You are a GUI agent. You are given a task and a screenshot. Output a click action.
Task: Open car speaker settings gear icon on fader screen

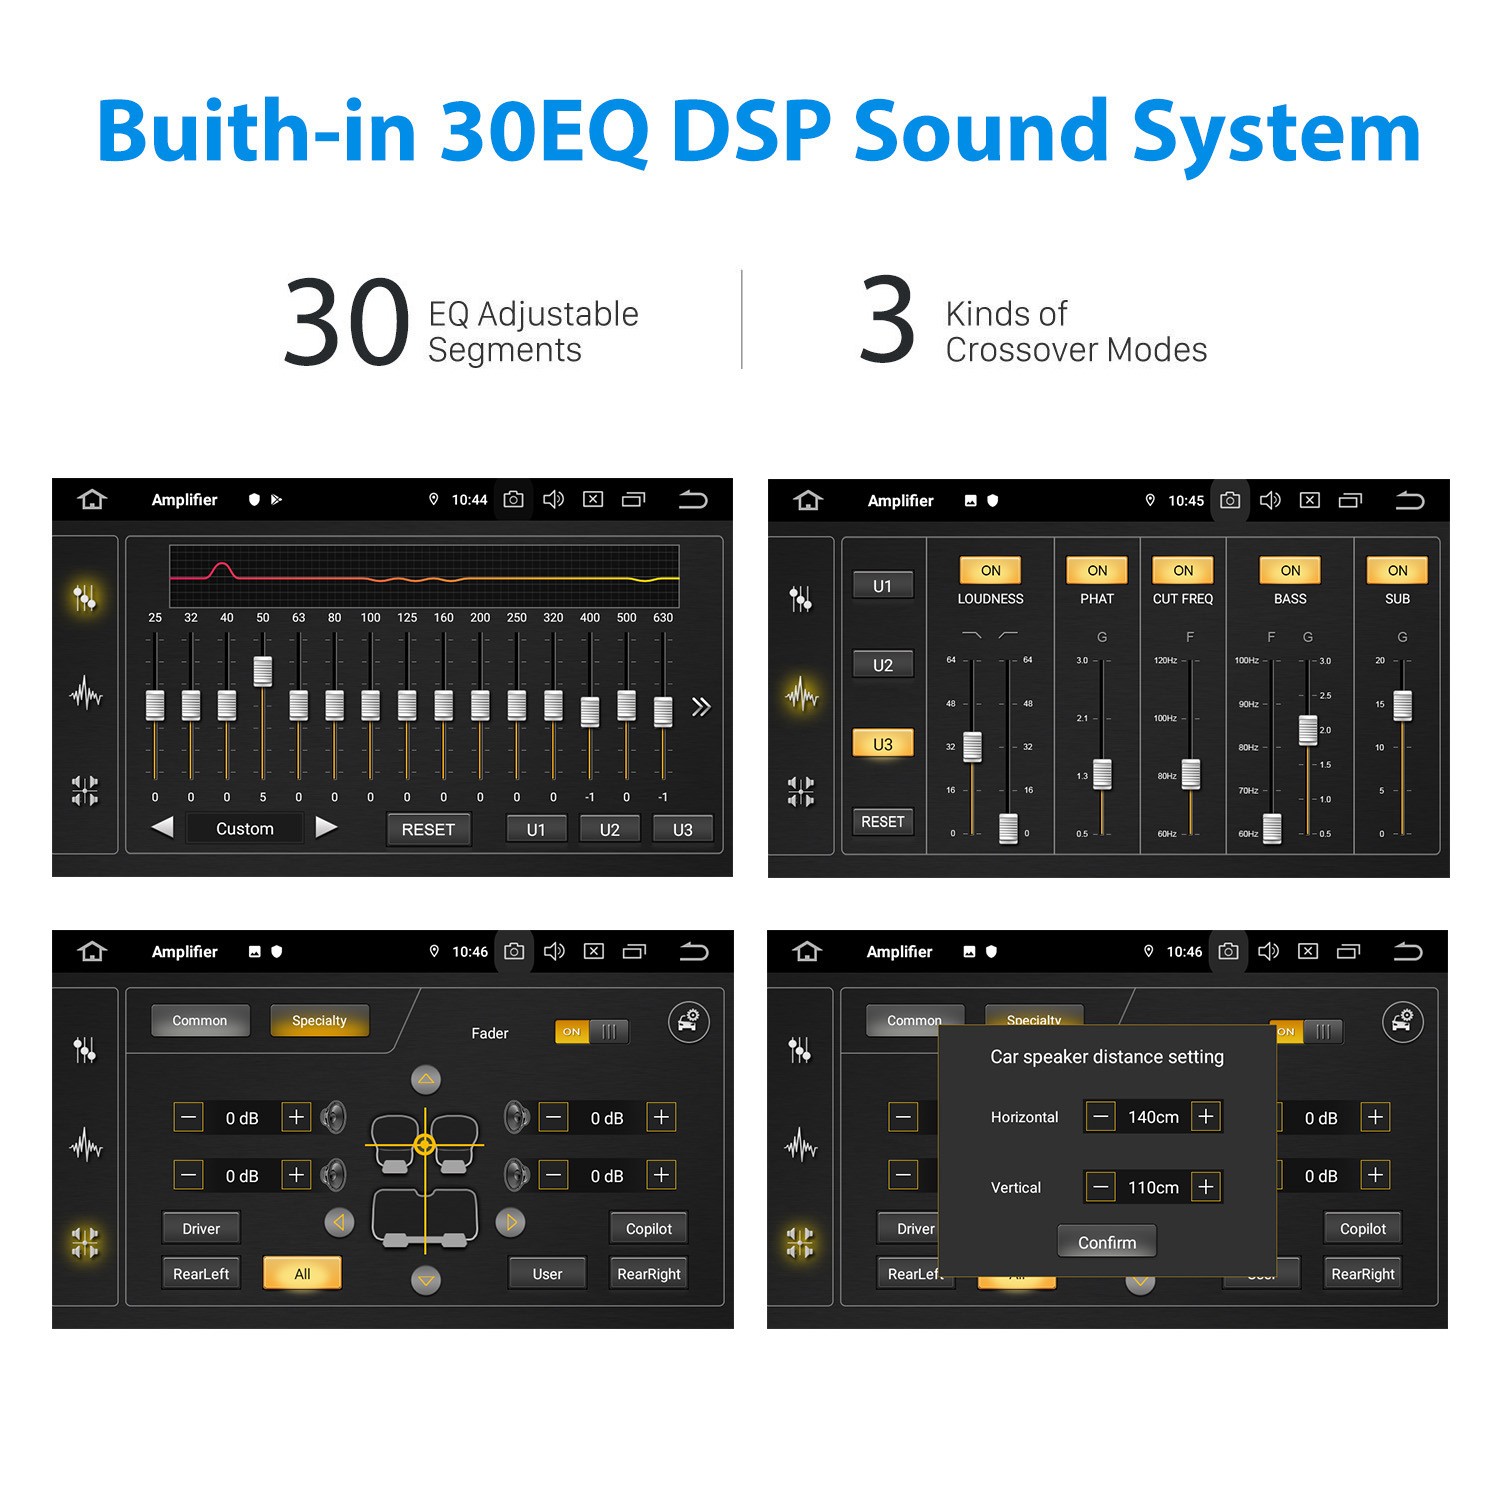(x=689, y=1022)
